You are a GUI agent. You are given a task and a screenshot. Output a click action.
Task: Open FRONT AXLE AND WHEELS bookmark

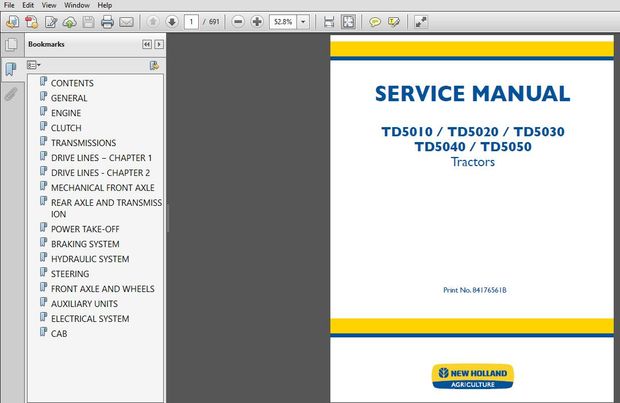point(102,289)
